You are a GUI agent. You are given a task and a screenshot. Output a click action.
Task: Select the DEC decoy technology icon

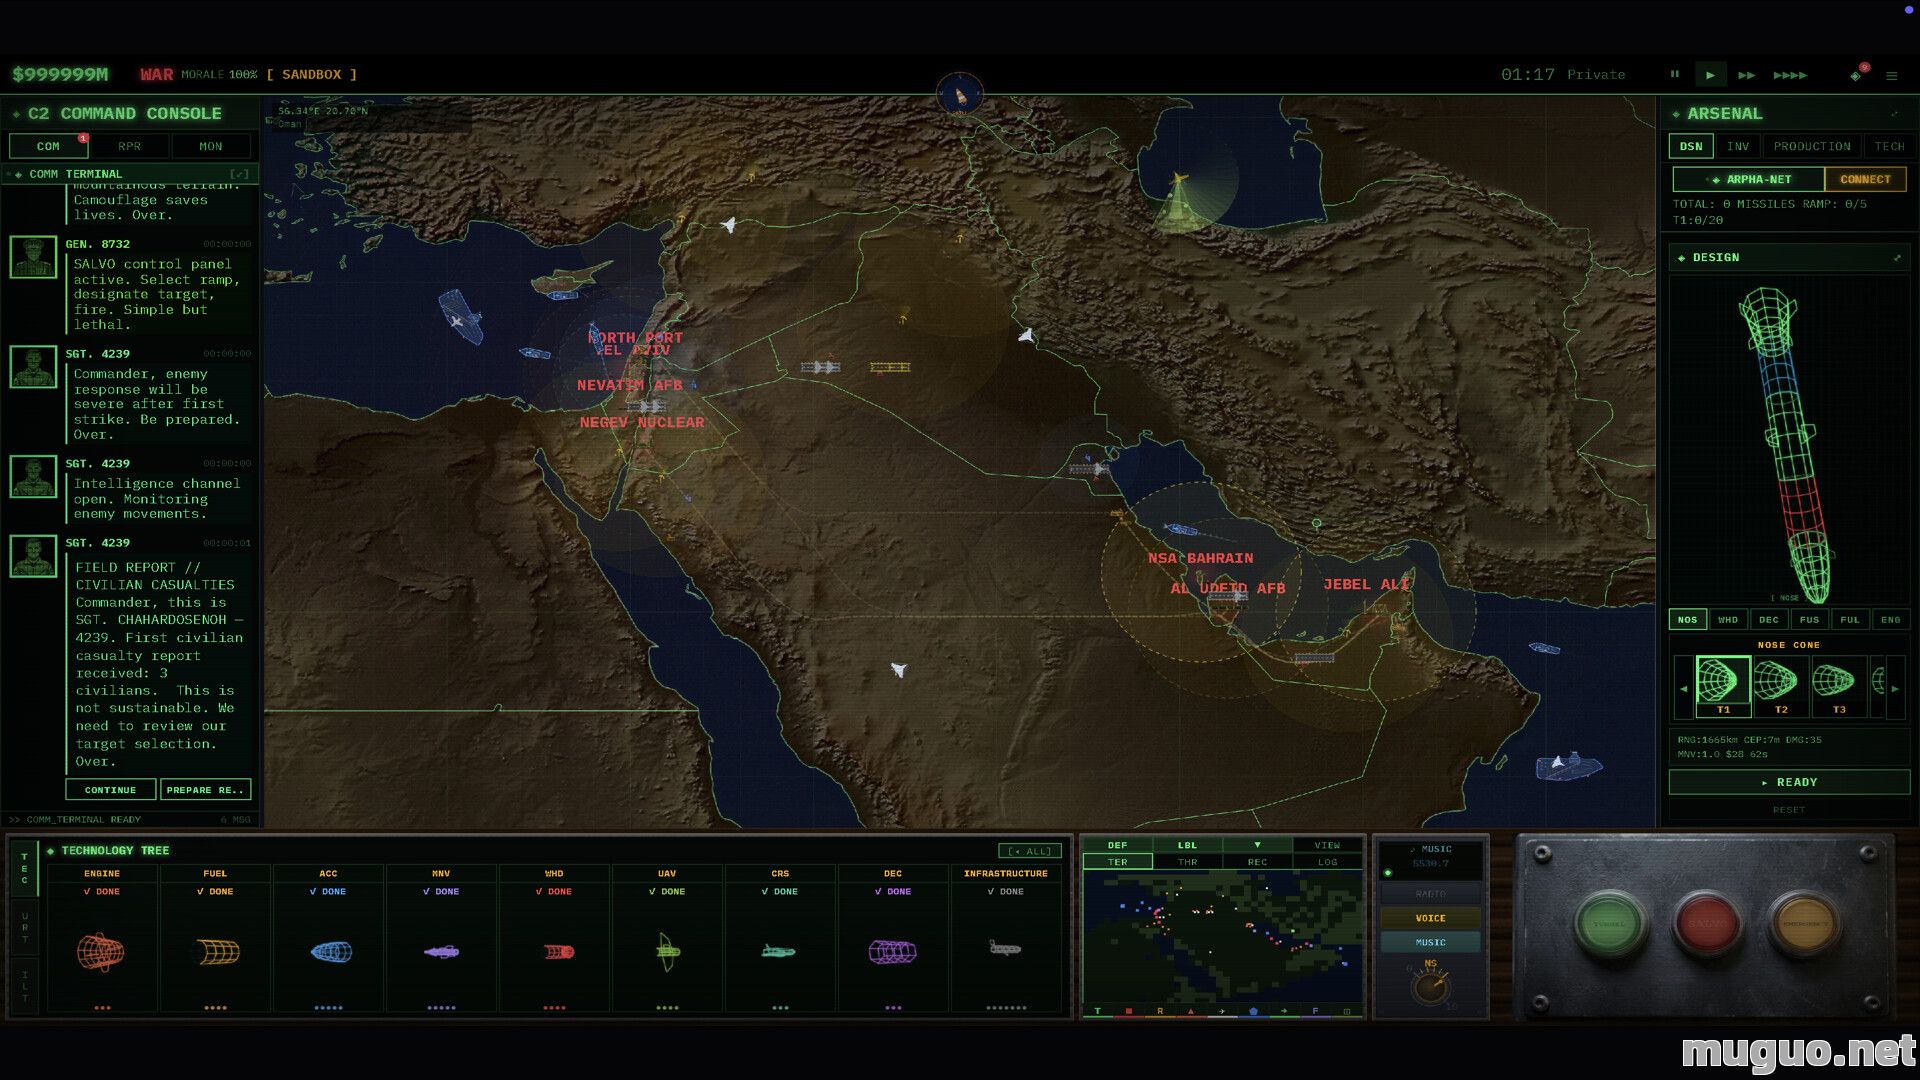[x=892, y=952]
